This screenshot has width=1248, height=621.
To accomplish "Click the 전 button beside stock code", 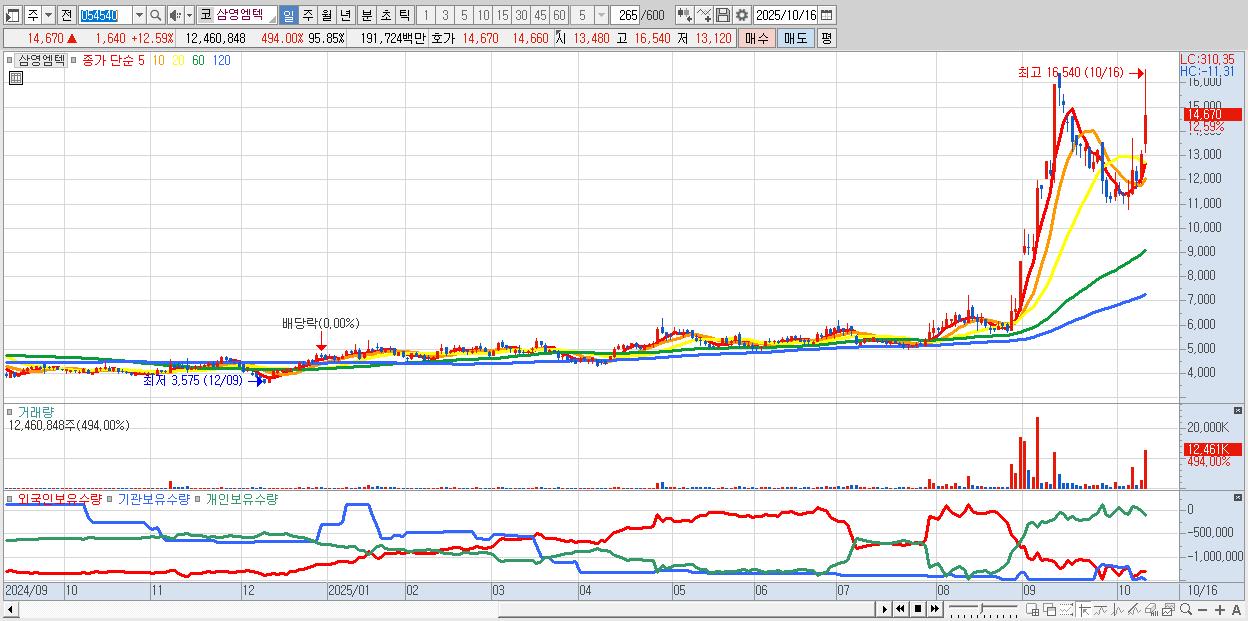I will click(x=66, y=15).
